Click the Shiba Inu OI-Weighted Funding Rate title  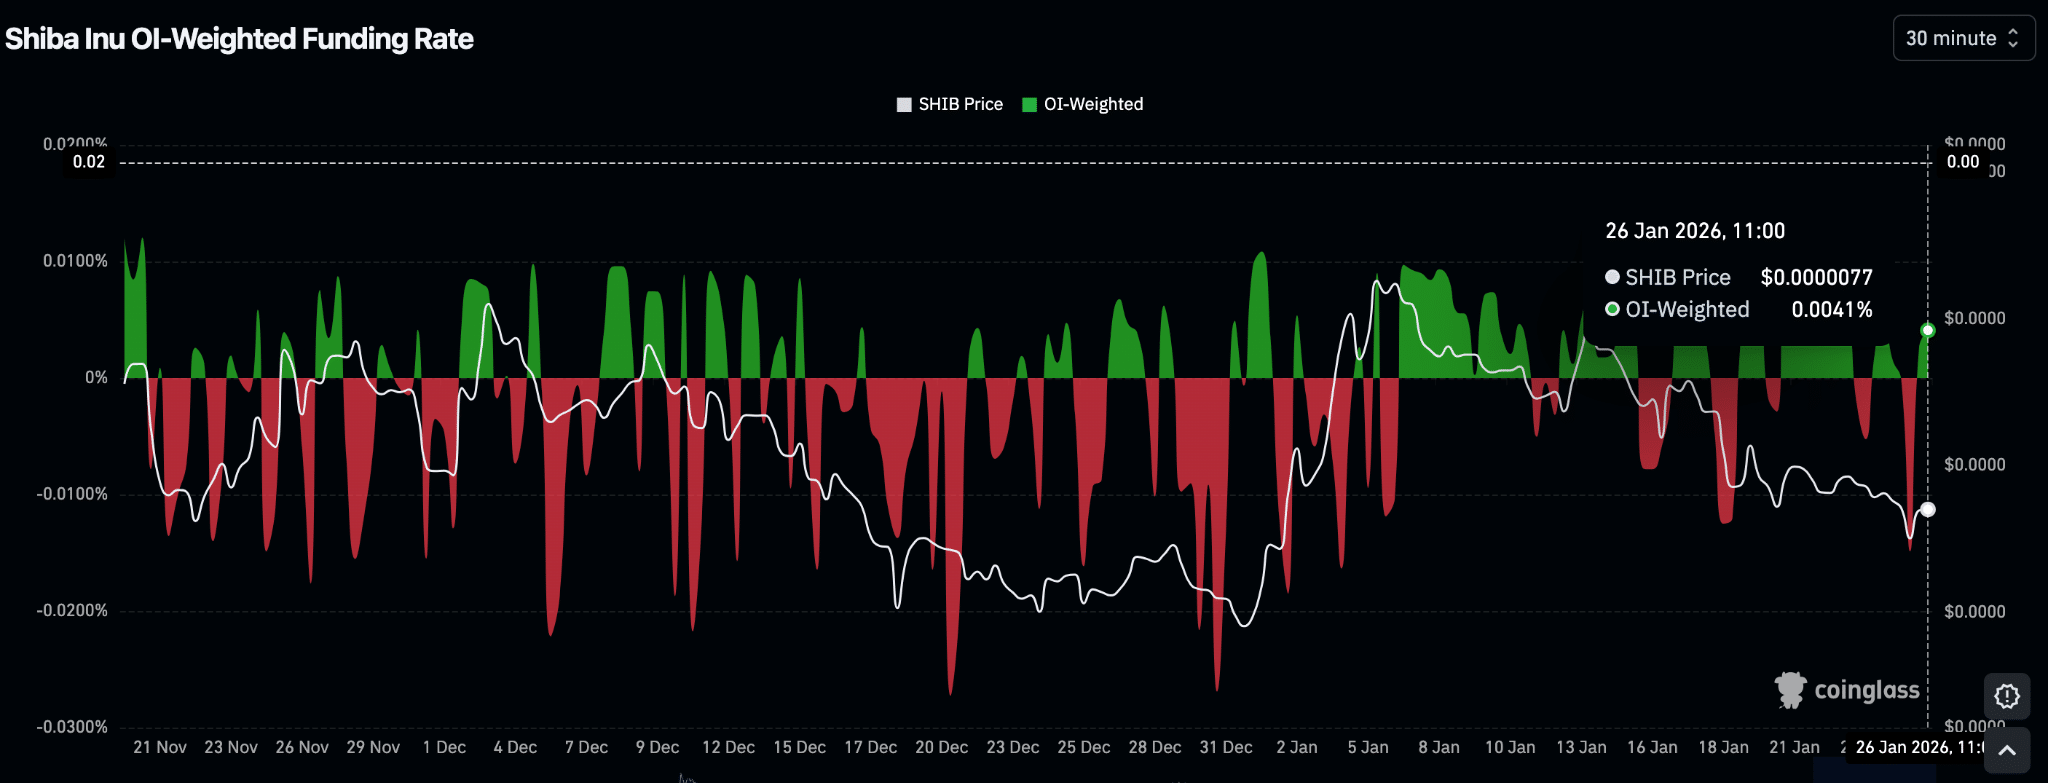click(239, 39)
